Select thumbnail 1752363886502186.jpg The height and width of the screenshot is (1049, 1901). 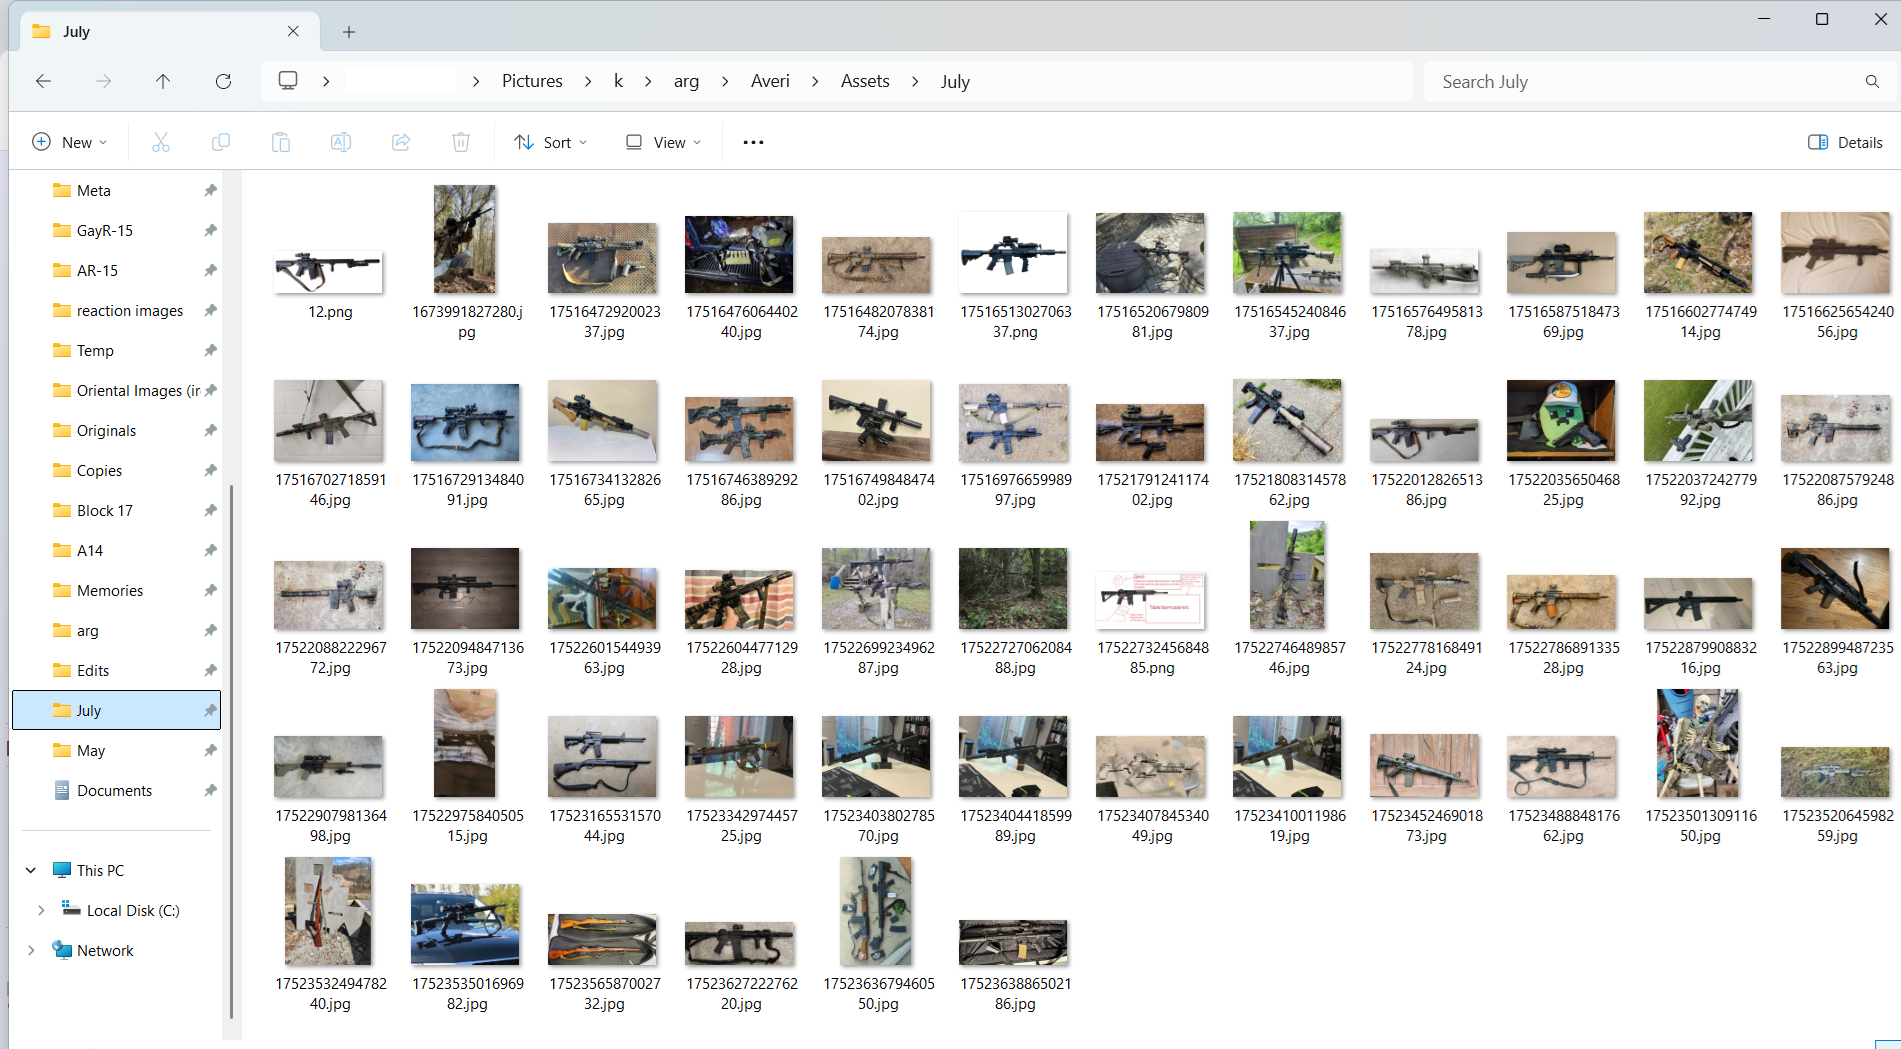point(1013,942)
